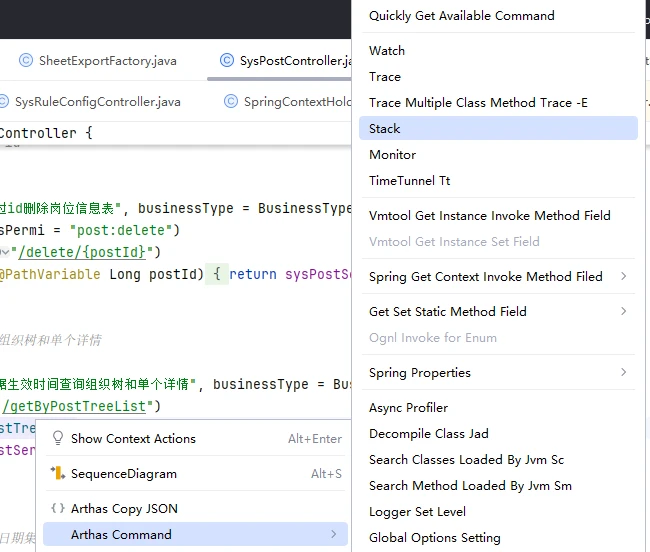Open the /getByPostTreeList mapping link
The width and height of the screenshot is (650, 552).
(75, 406)
